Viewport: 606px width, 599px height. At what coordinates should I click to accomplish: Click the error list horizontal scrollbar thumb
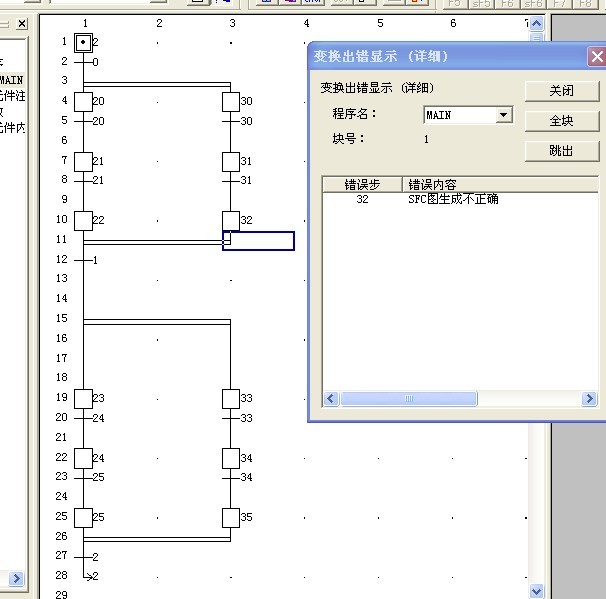(408, 399)
